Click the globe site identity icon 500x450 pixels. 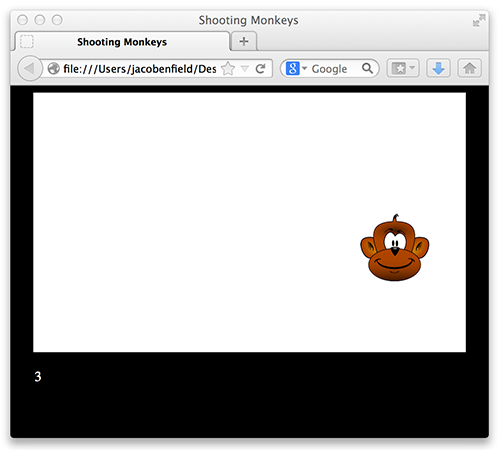tap(53, 69)
